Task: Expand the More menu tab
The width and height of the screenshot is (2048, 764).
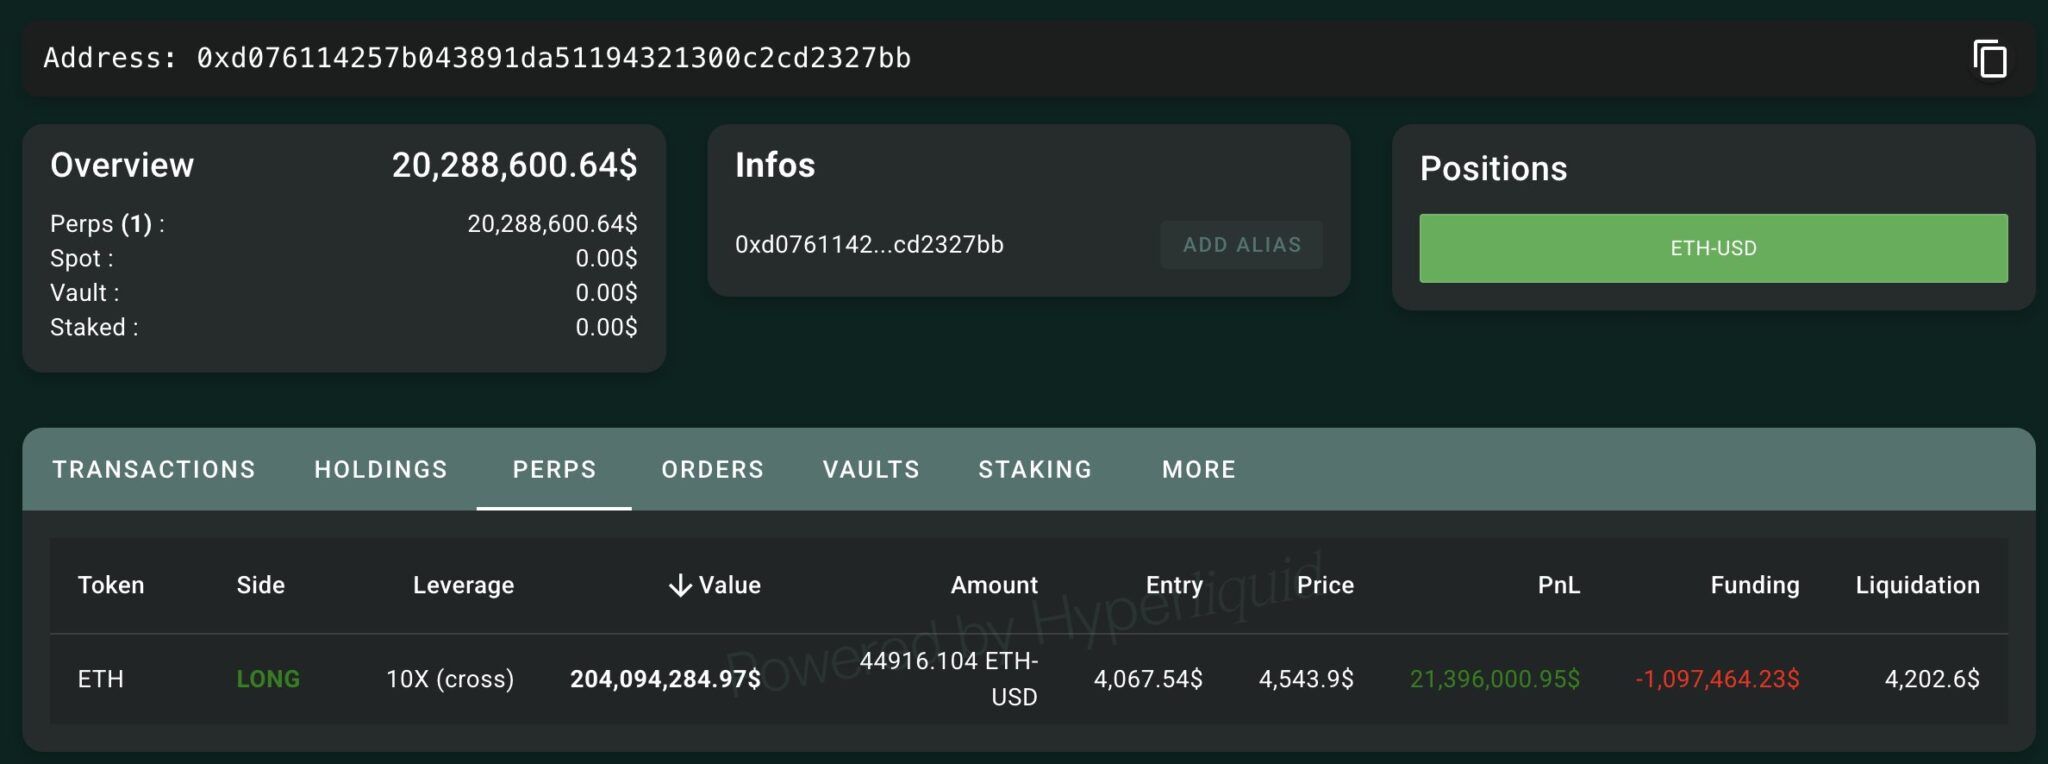Action: click(1198, 470)
